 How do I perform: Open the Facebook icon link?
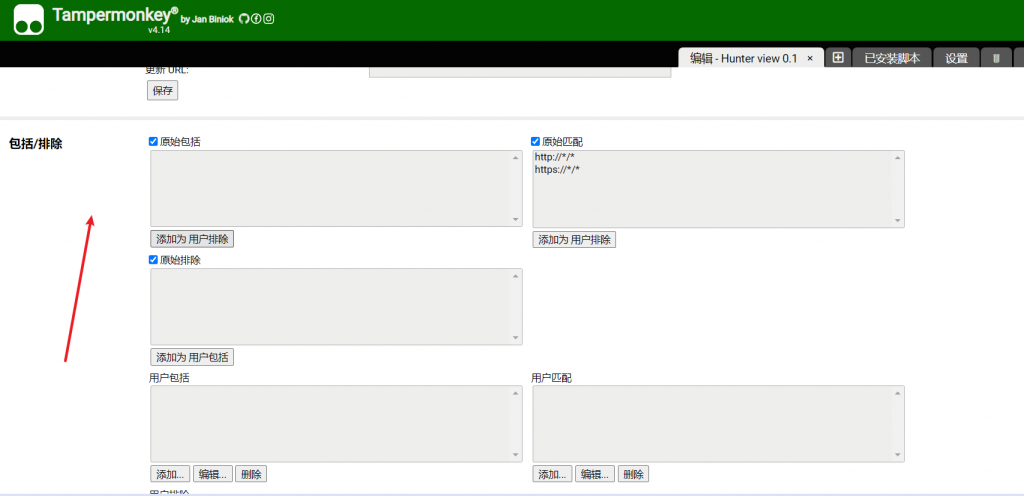coord(256,19)
